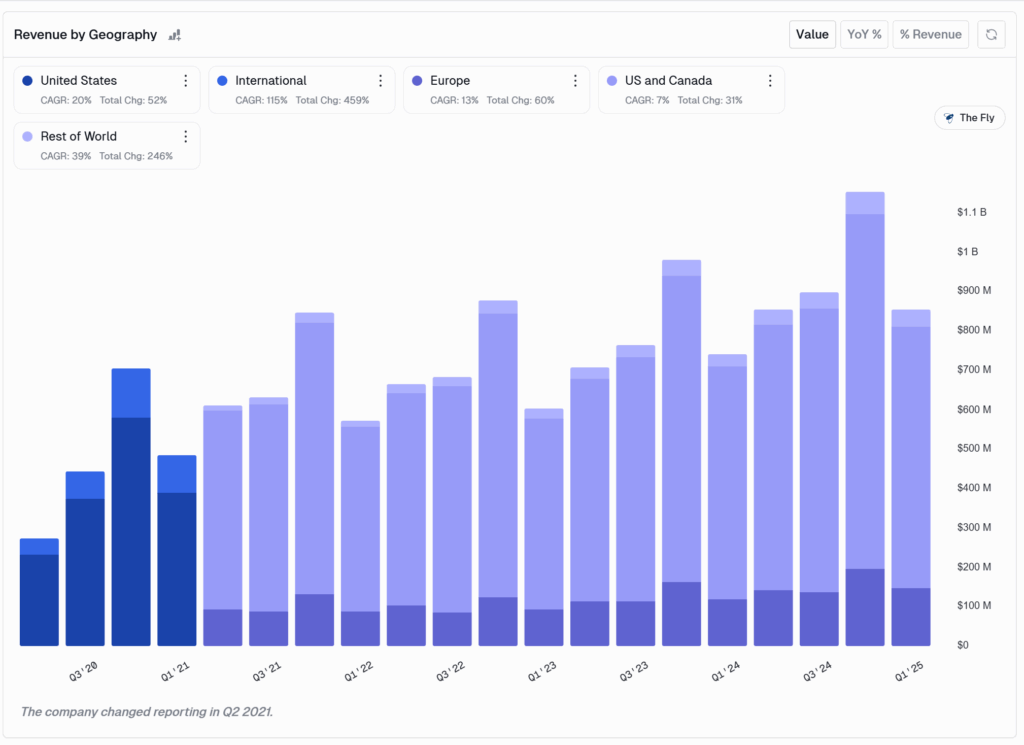
Task: Toggle the US and Canada legend label
Action: point(668,81)
